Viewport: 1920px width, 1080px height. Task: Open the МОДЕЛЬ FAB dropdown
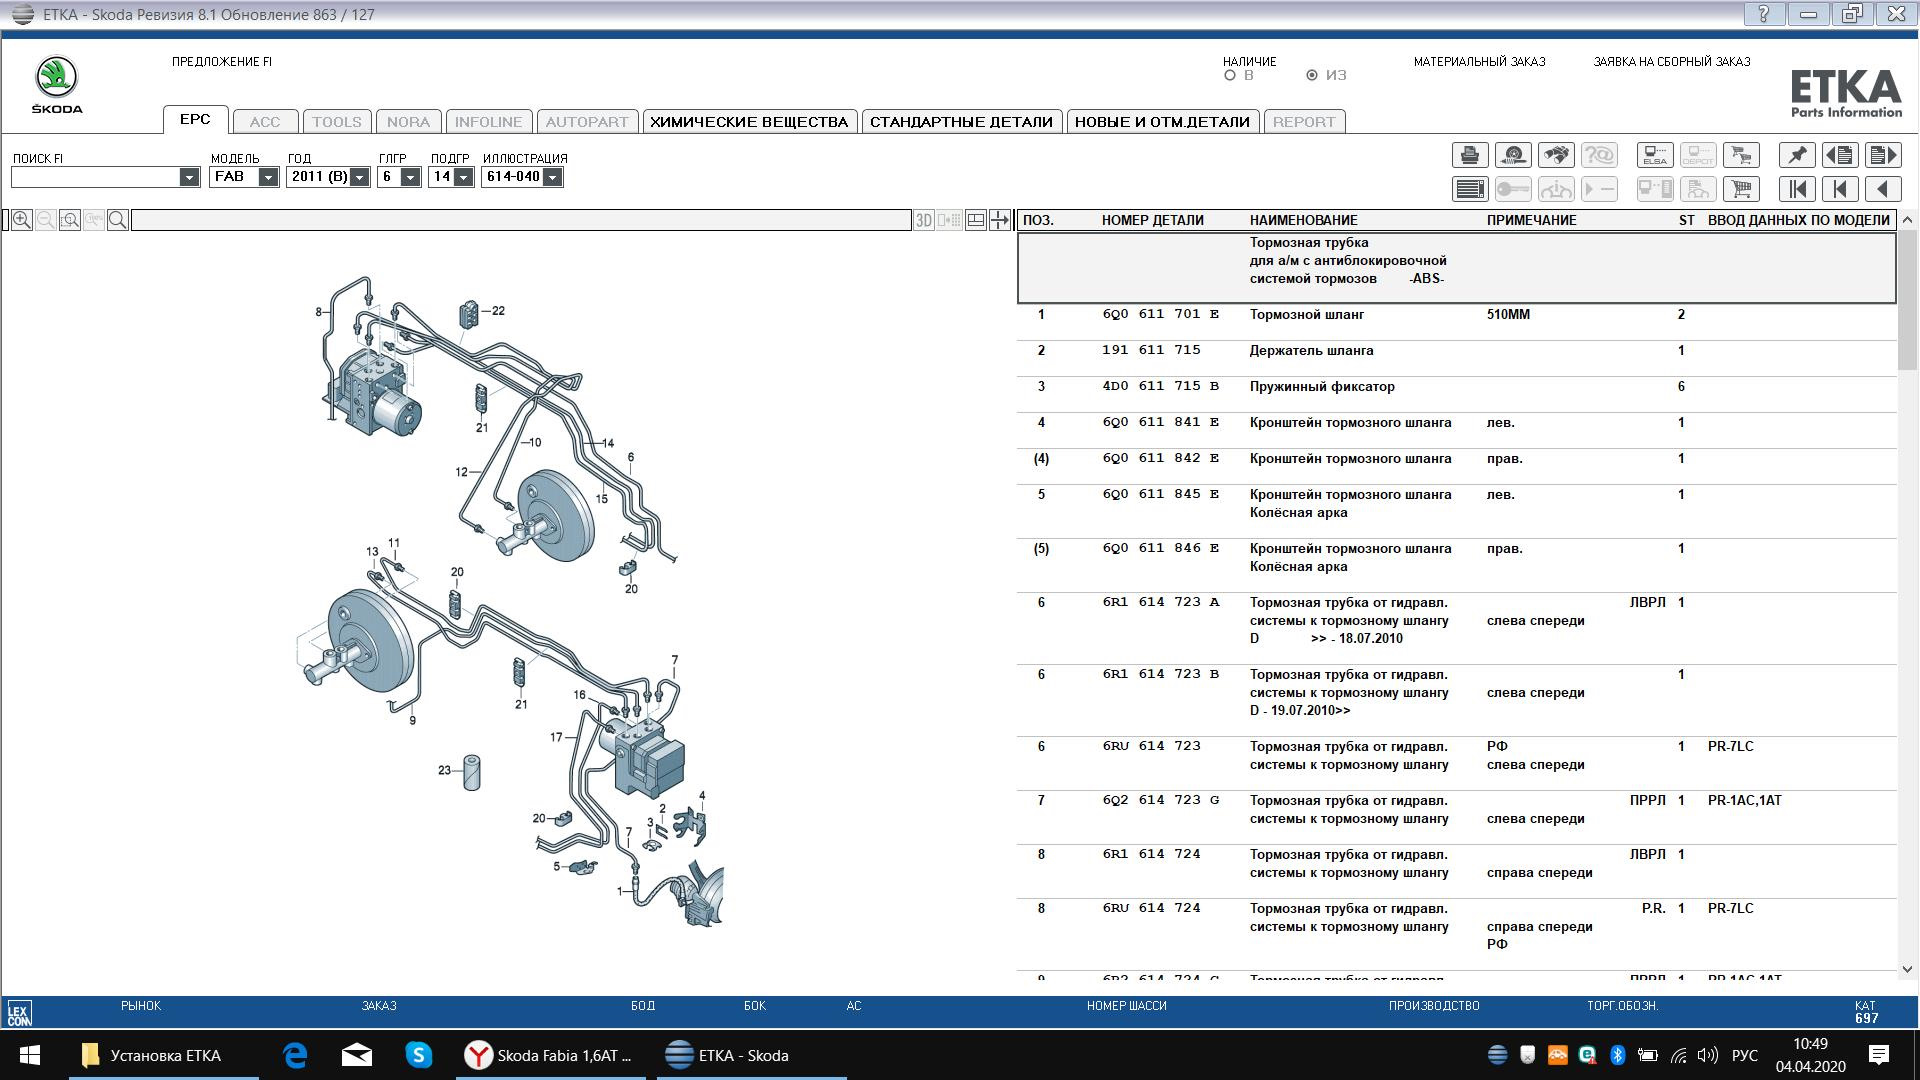coord(268,177)
